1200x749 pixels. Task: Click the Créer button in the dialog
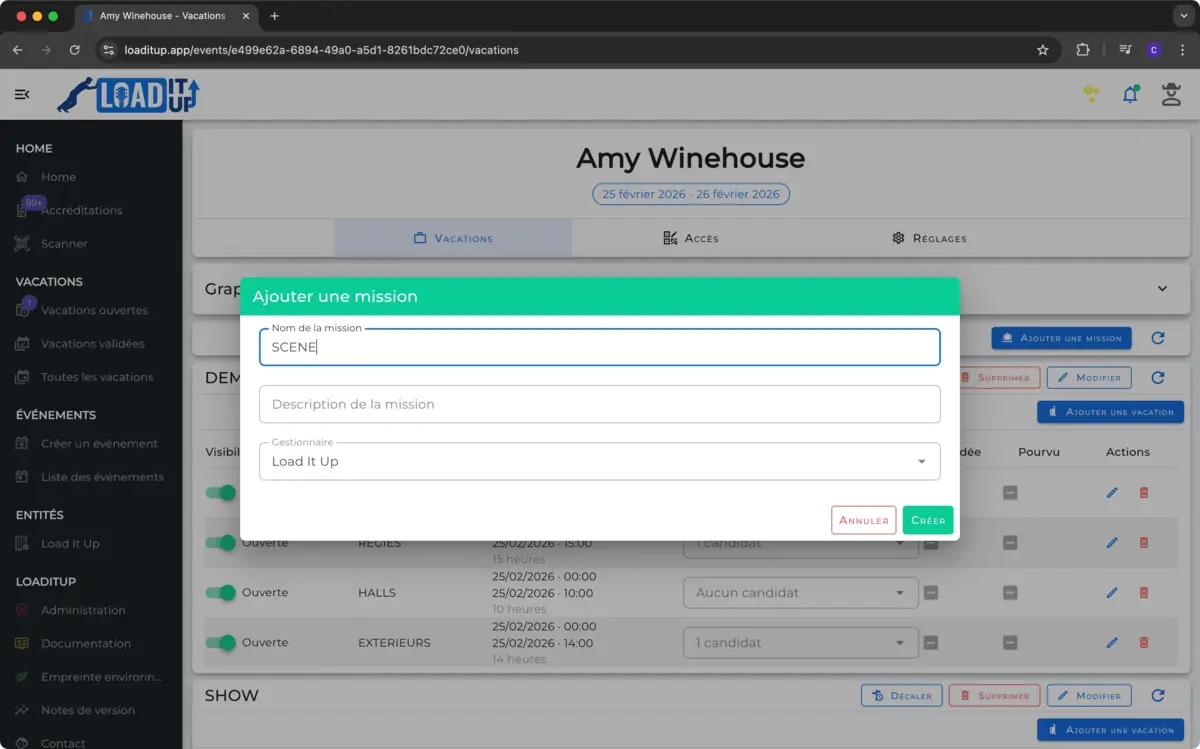click(927, 520)
